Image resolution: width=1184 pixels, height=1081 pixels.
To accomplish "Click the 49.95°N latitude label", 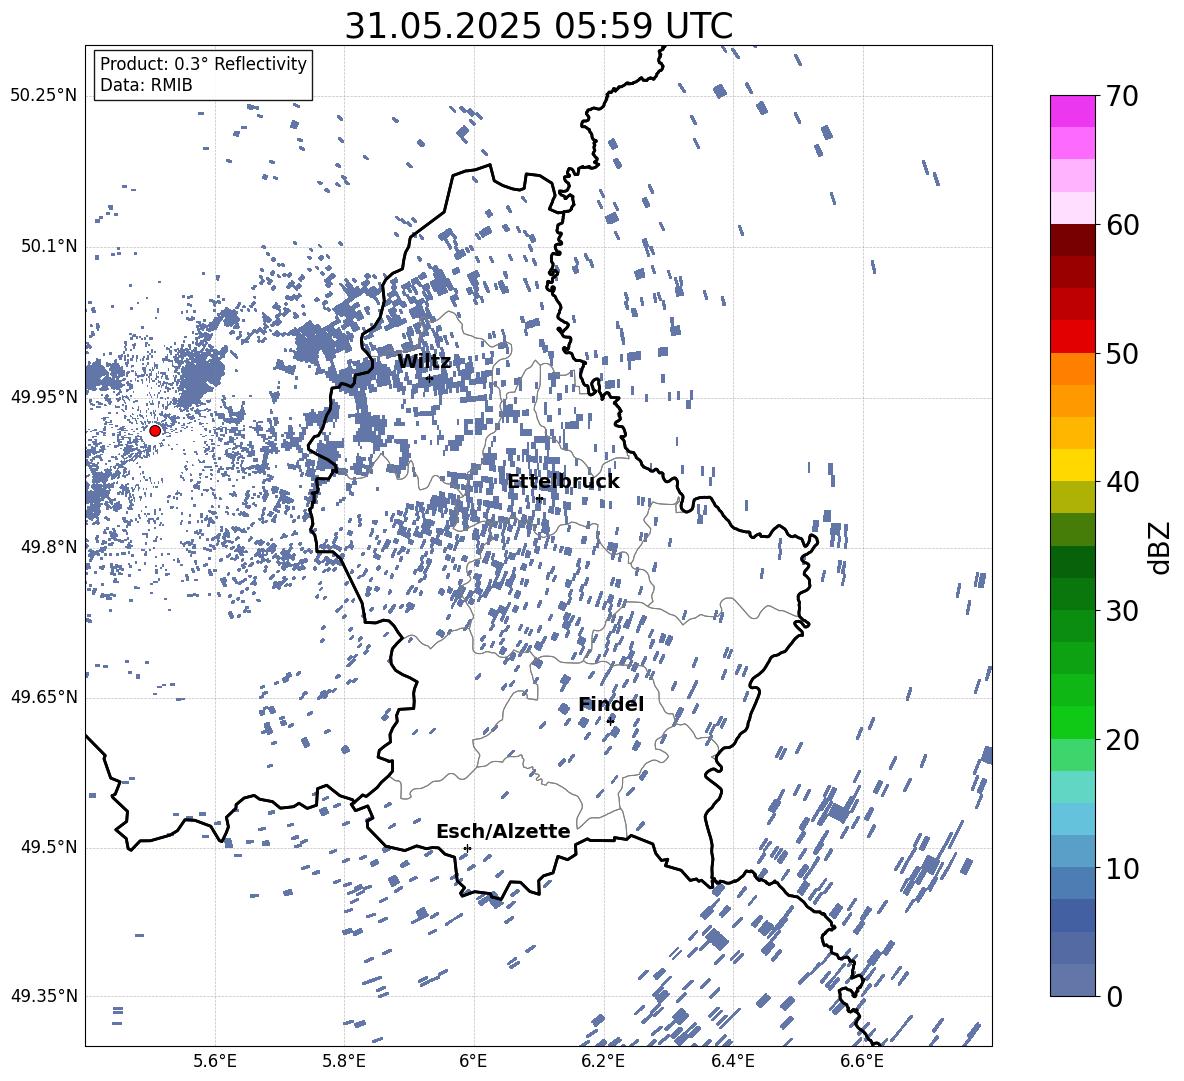I will (44, 397).
